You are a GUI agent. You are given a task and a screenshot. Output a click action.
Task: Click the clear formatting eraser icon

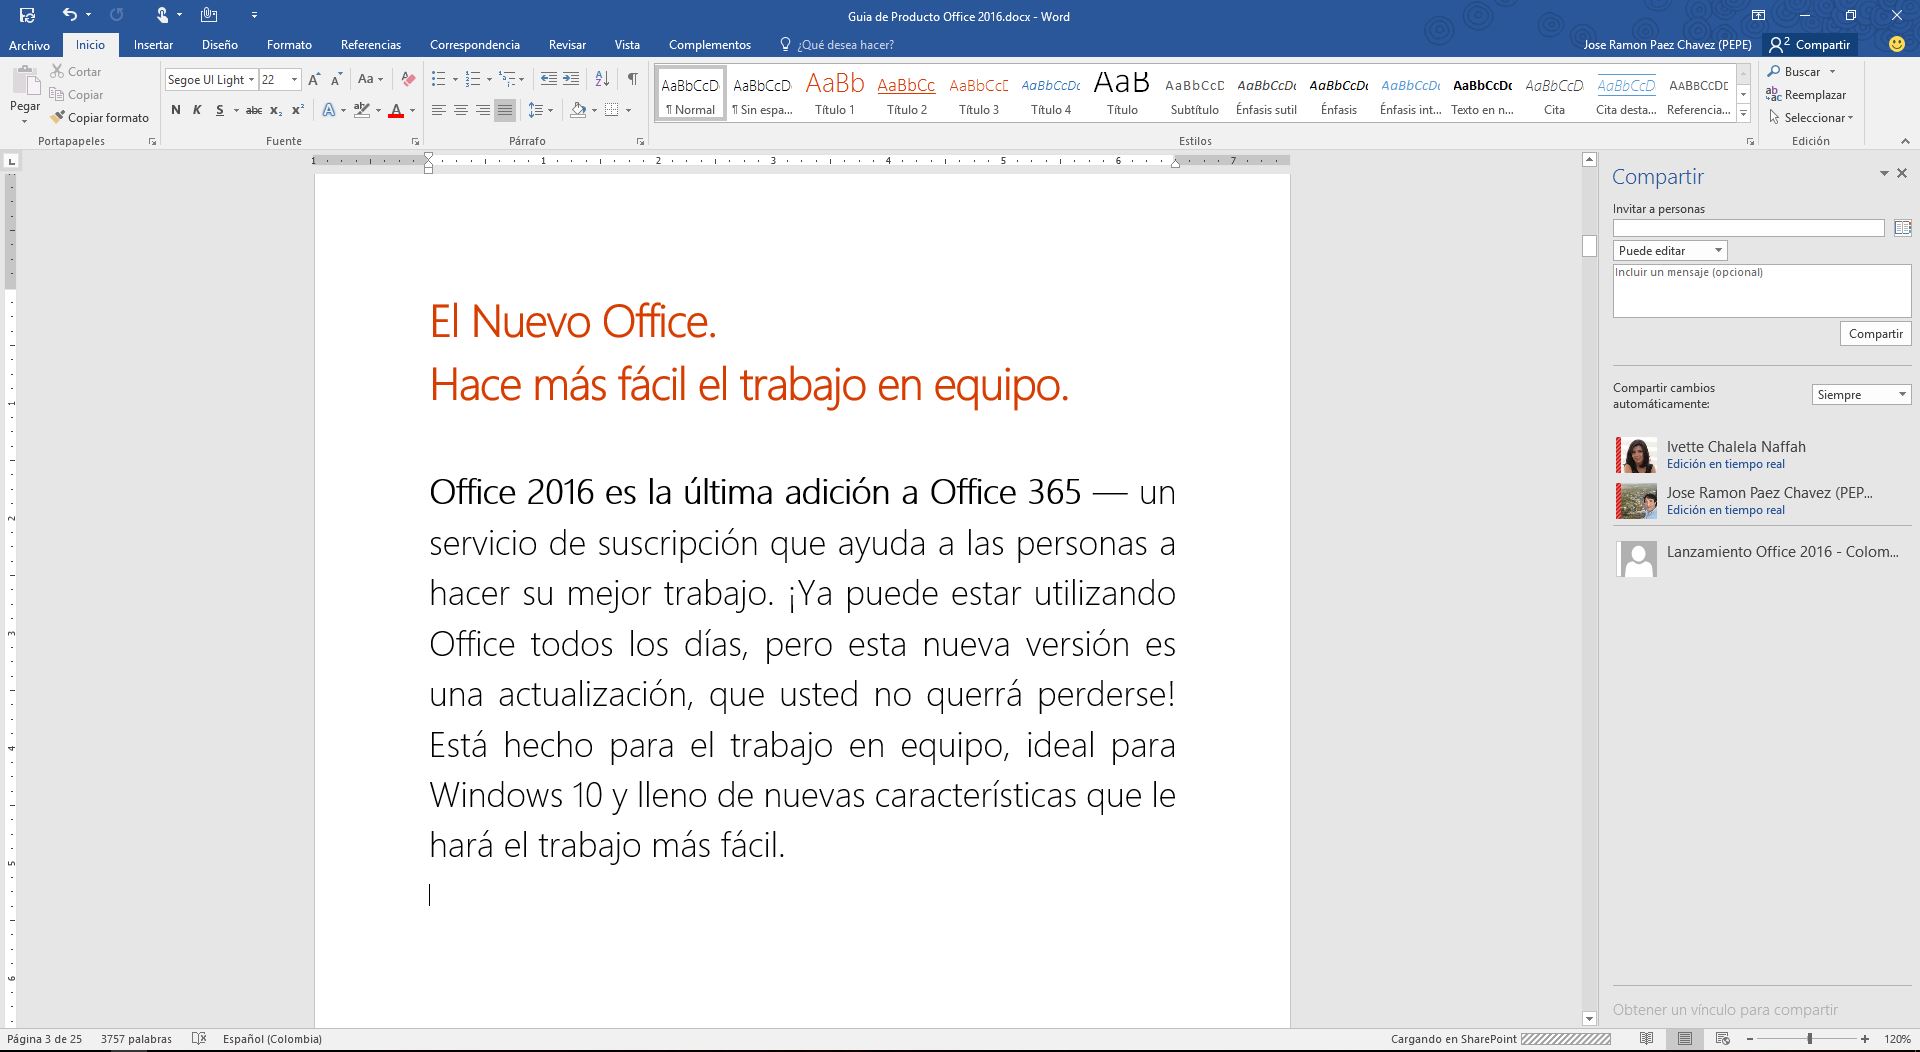[408, 79]
